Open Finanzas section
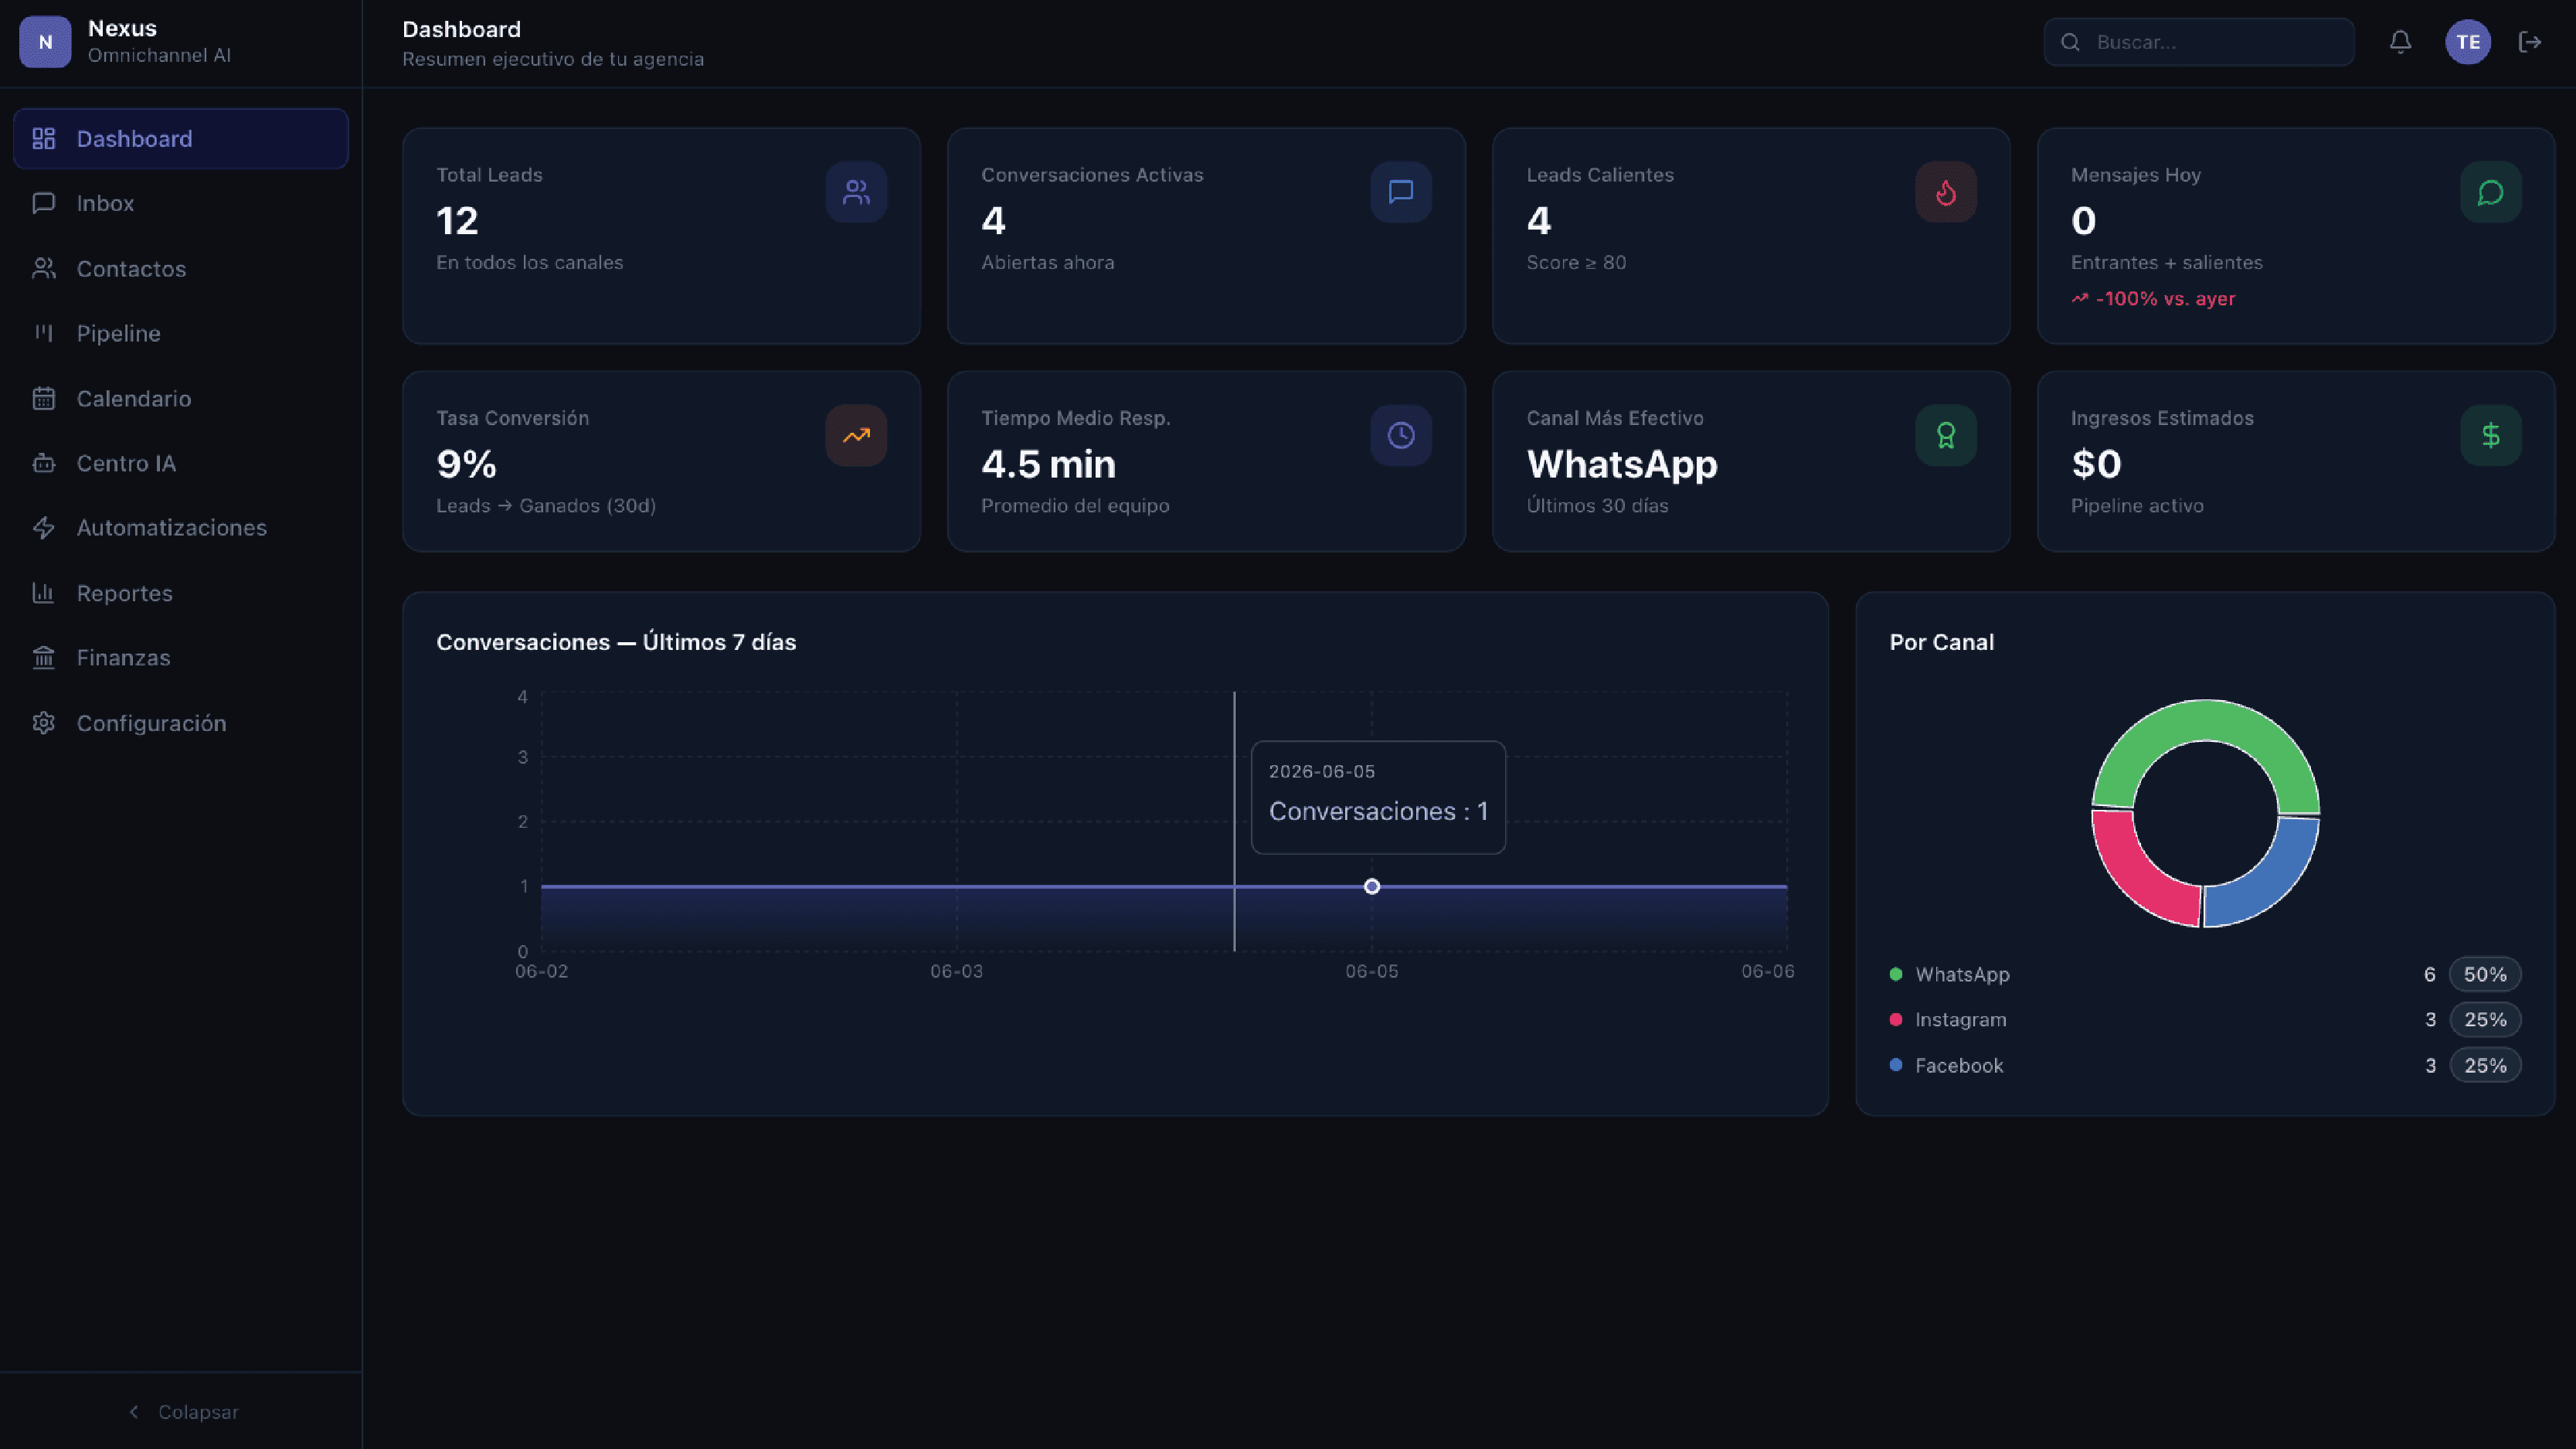The image size is (2576, 1449). [x=181, y=657]
